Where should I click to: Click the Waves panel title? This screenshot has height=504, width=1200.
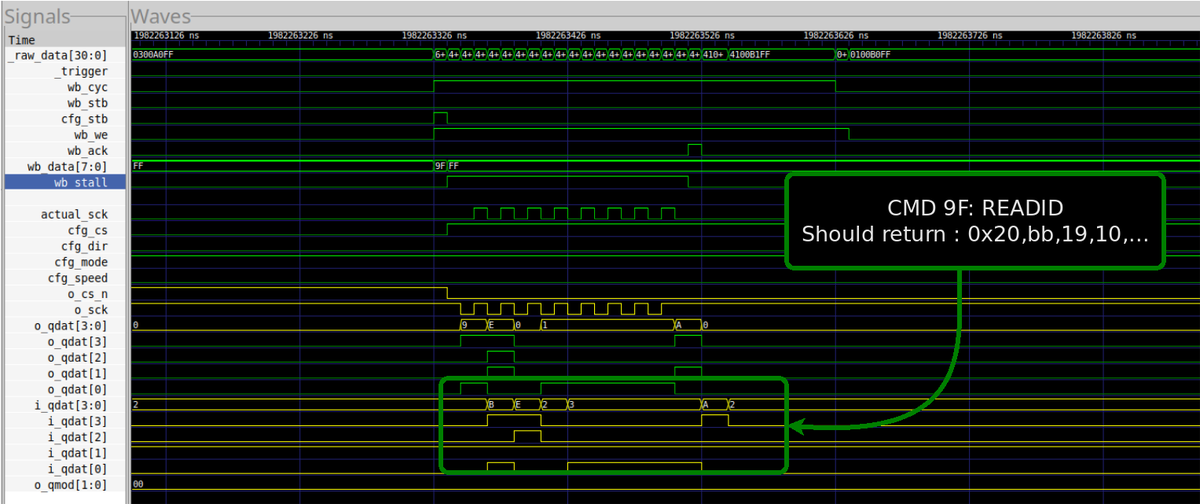pos(163,17)
